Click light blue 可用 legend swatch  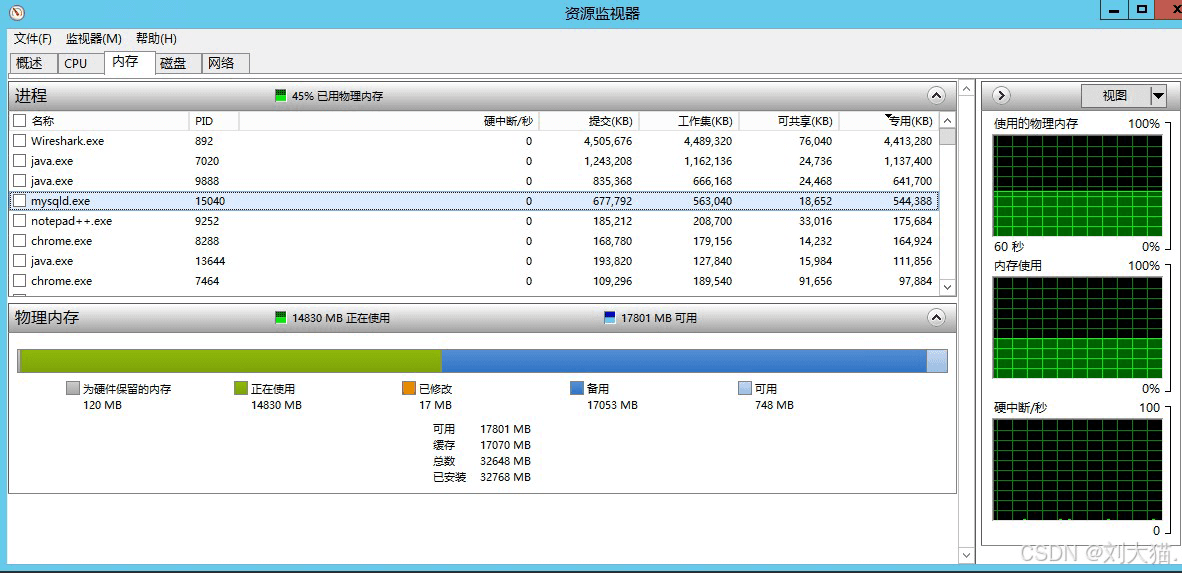745,388
